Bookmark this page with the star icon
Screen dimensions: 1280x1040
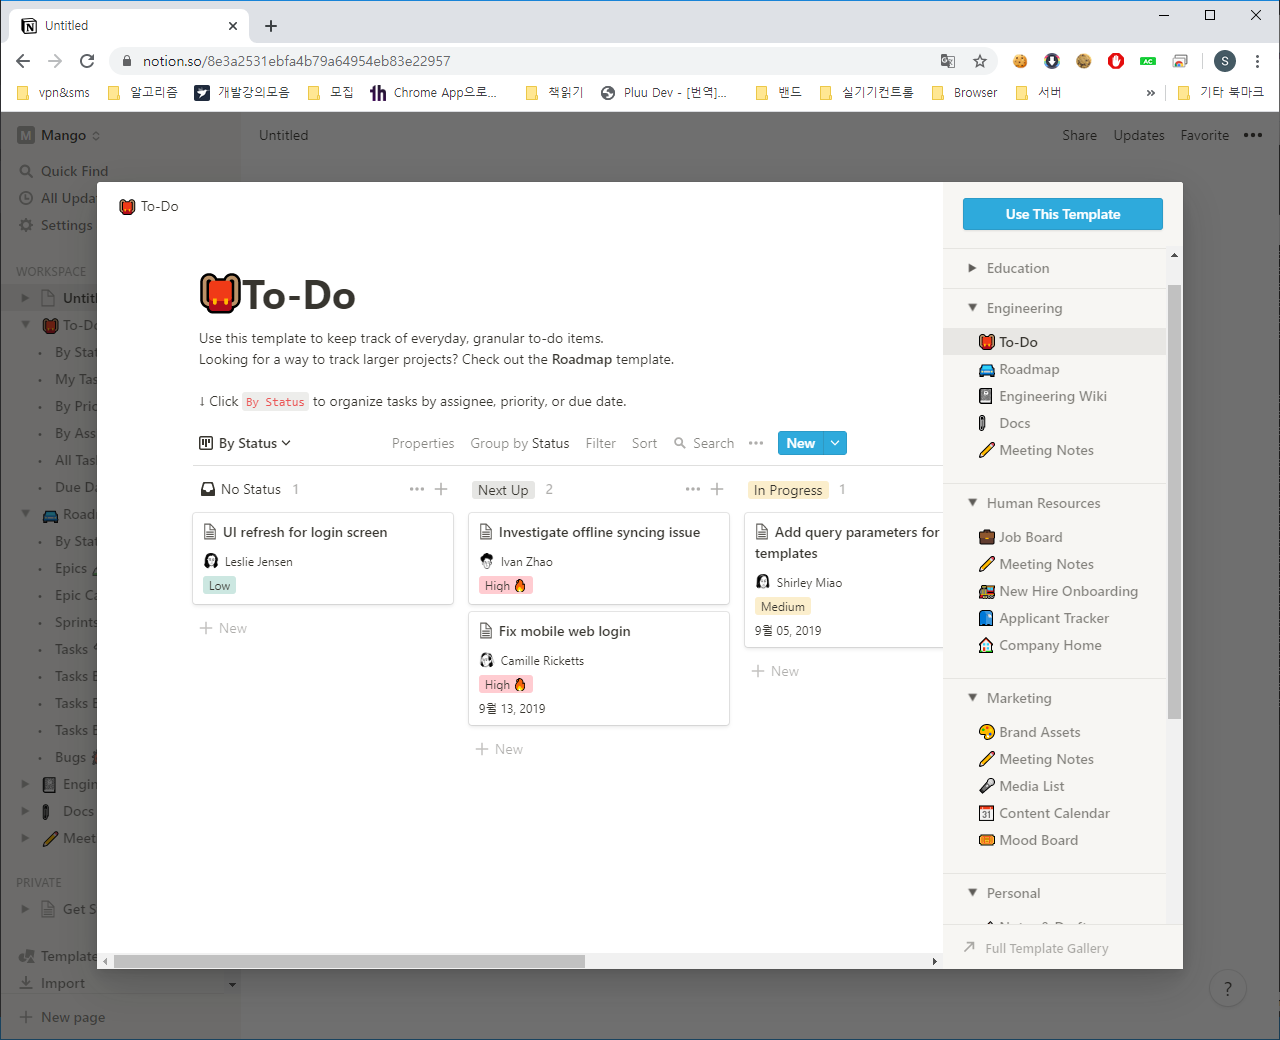[x=980, y=61]
